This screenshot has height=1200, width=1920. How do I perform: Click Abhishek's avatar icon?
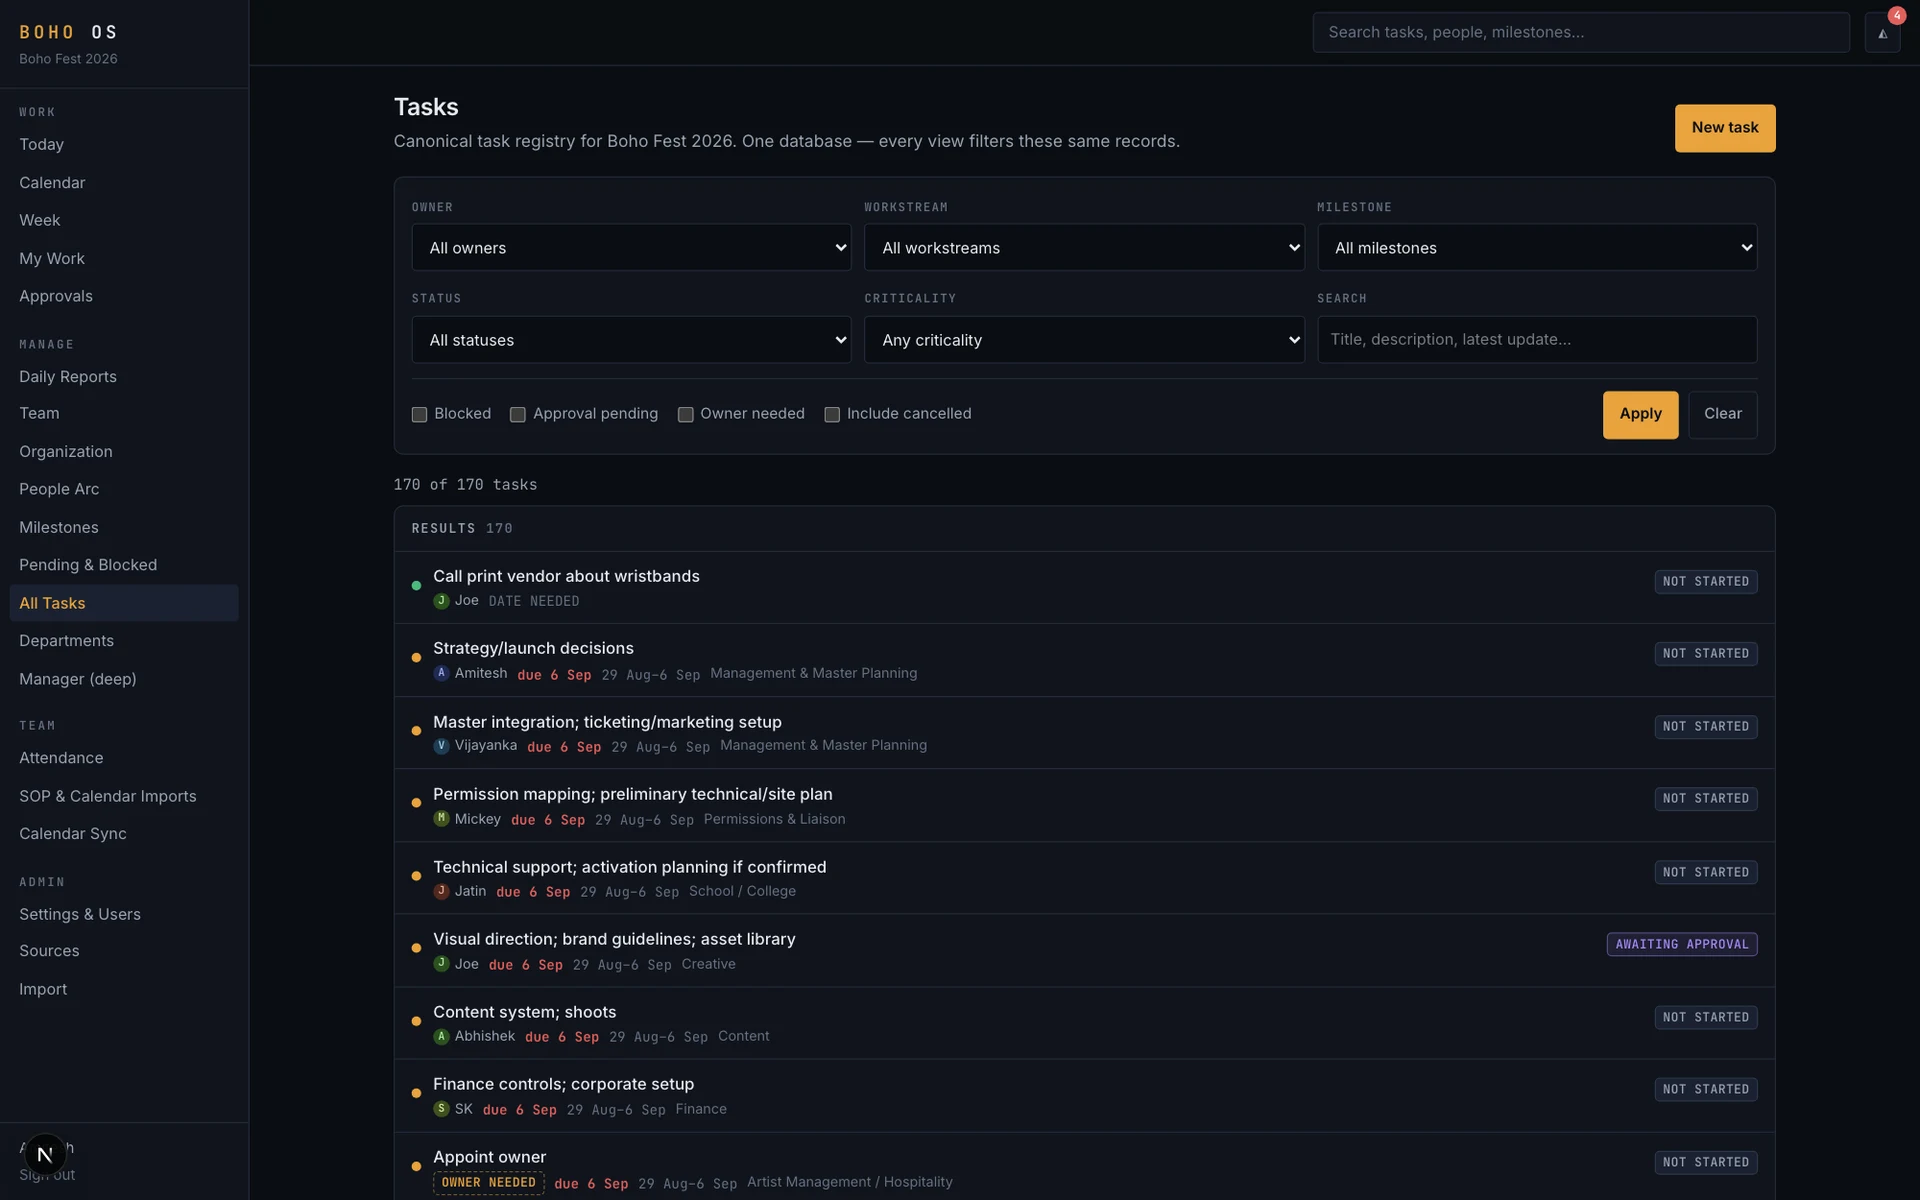[x=441, y=1037]
